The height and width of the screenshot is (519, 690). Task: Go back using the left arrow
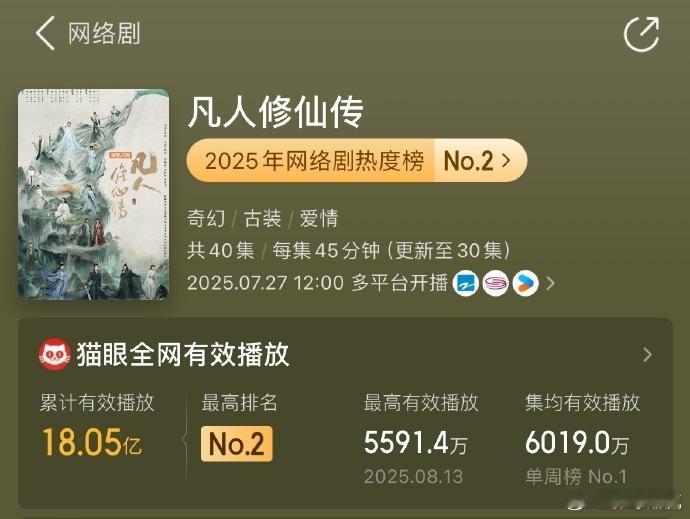pos(45,33)
